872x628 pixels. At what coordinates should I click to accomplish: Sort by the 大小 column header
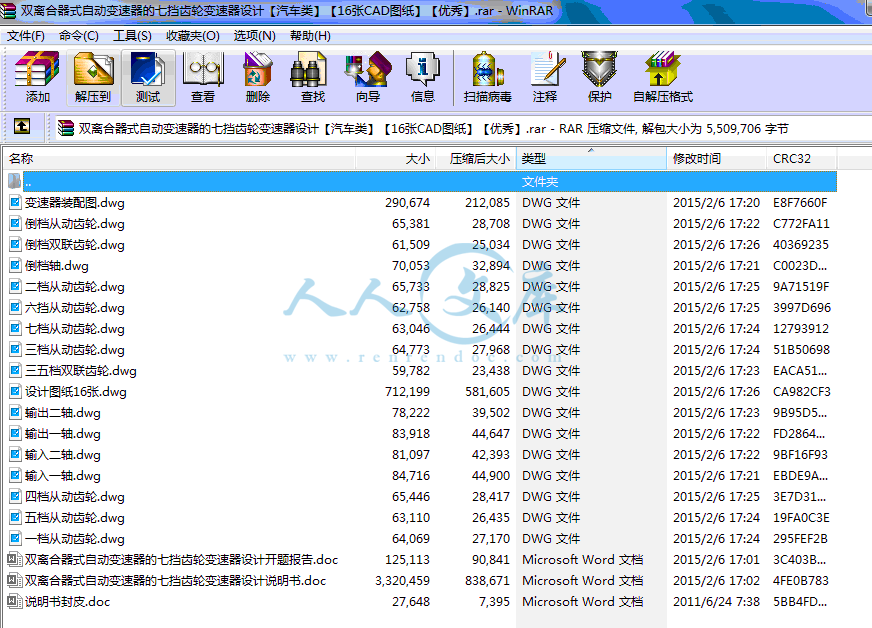pos(395,159)
